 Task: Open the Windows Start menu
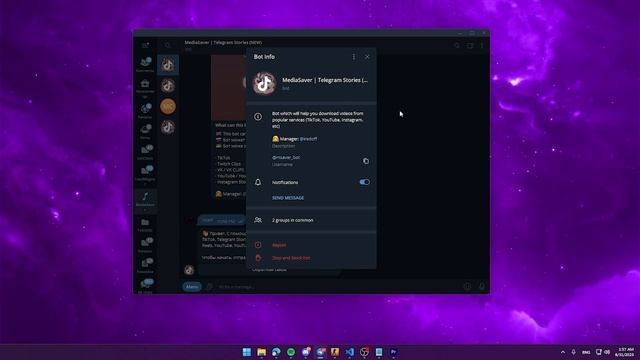tap(247, 352)
